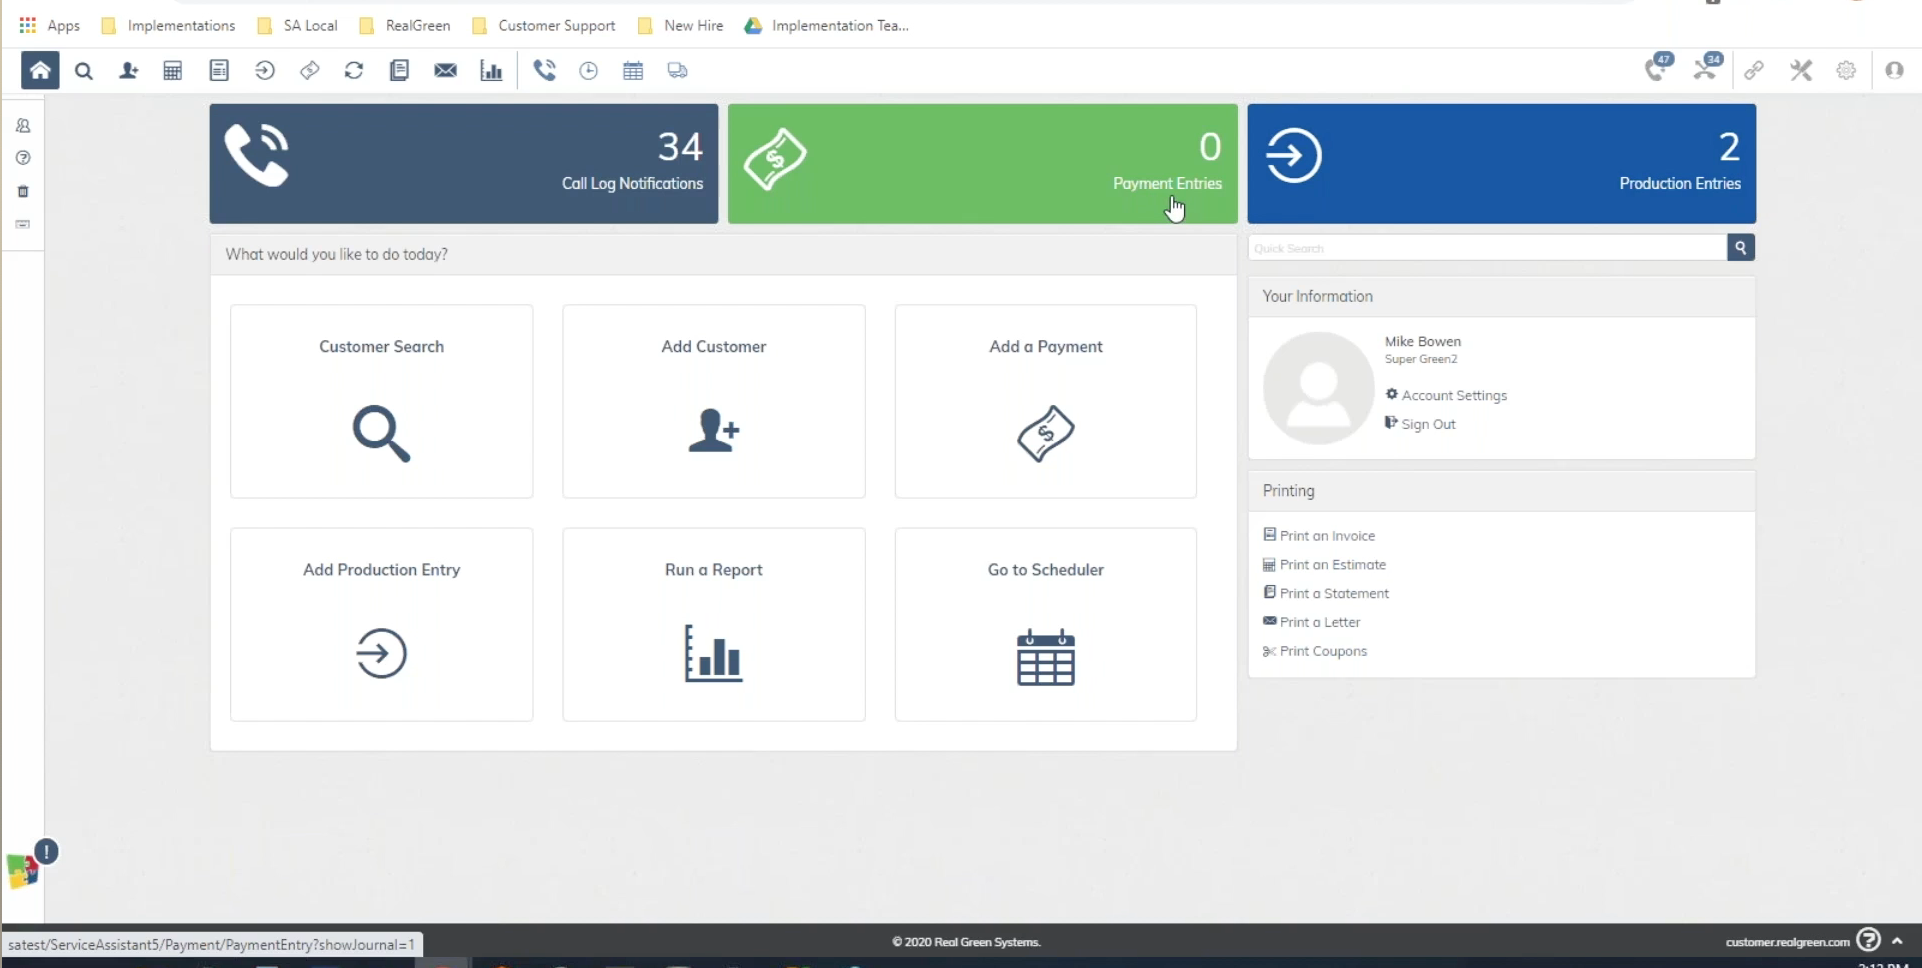The image size is (1922, 968).
Task: Click the chain link icon
Action: pos(1754,70)
